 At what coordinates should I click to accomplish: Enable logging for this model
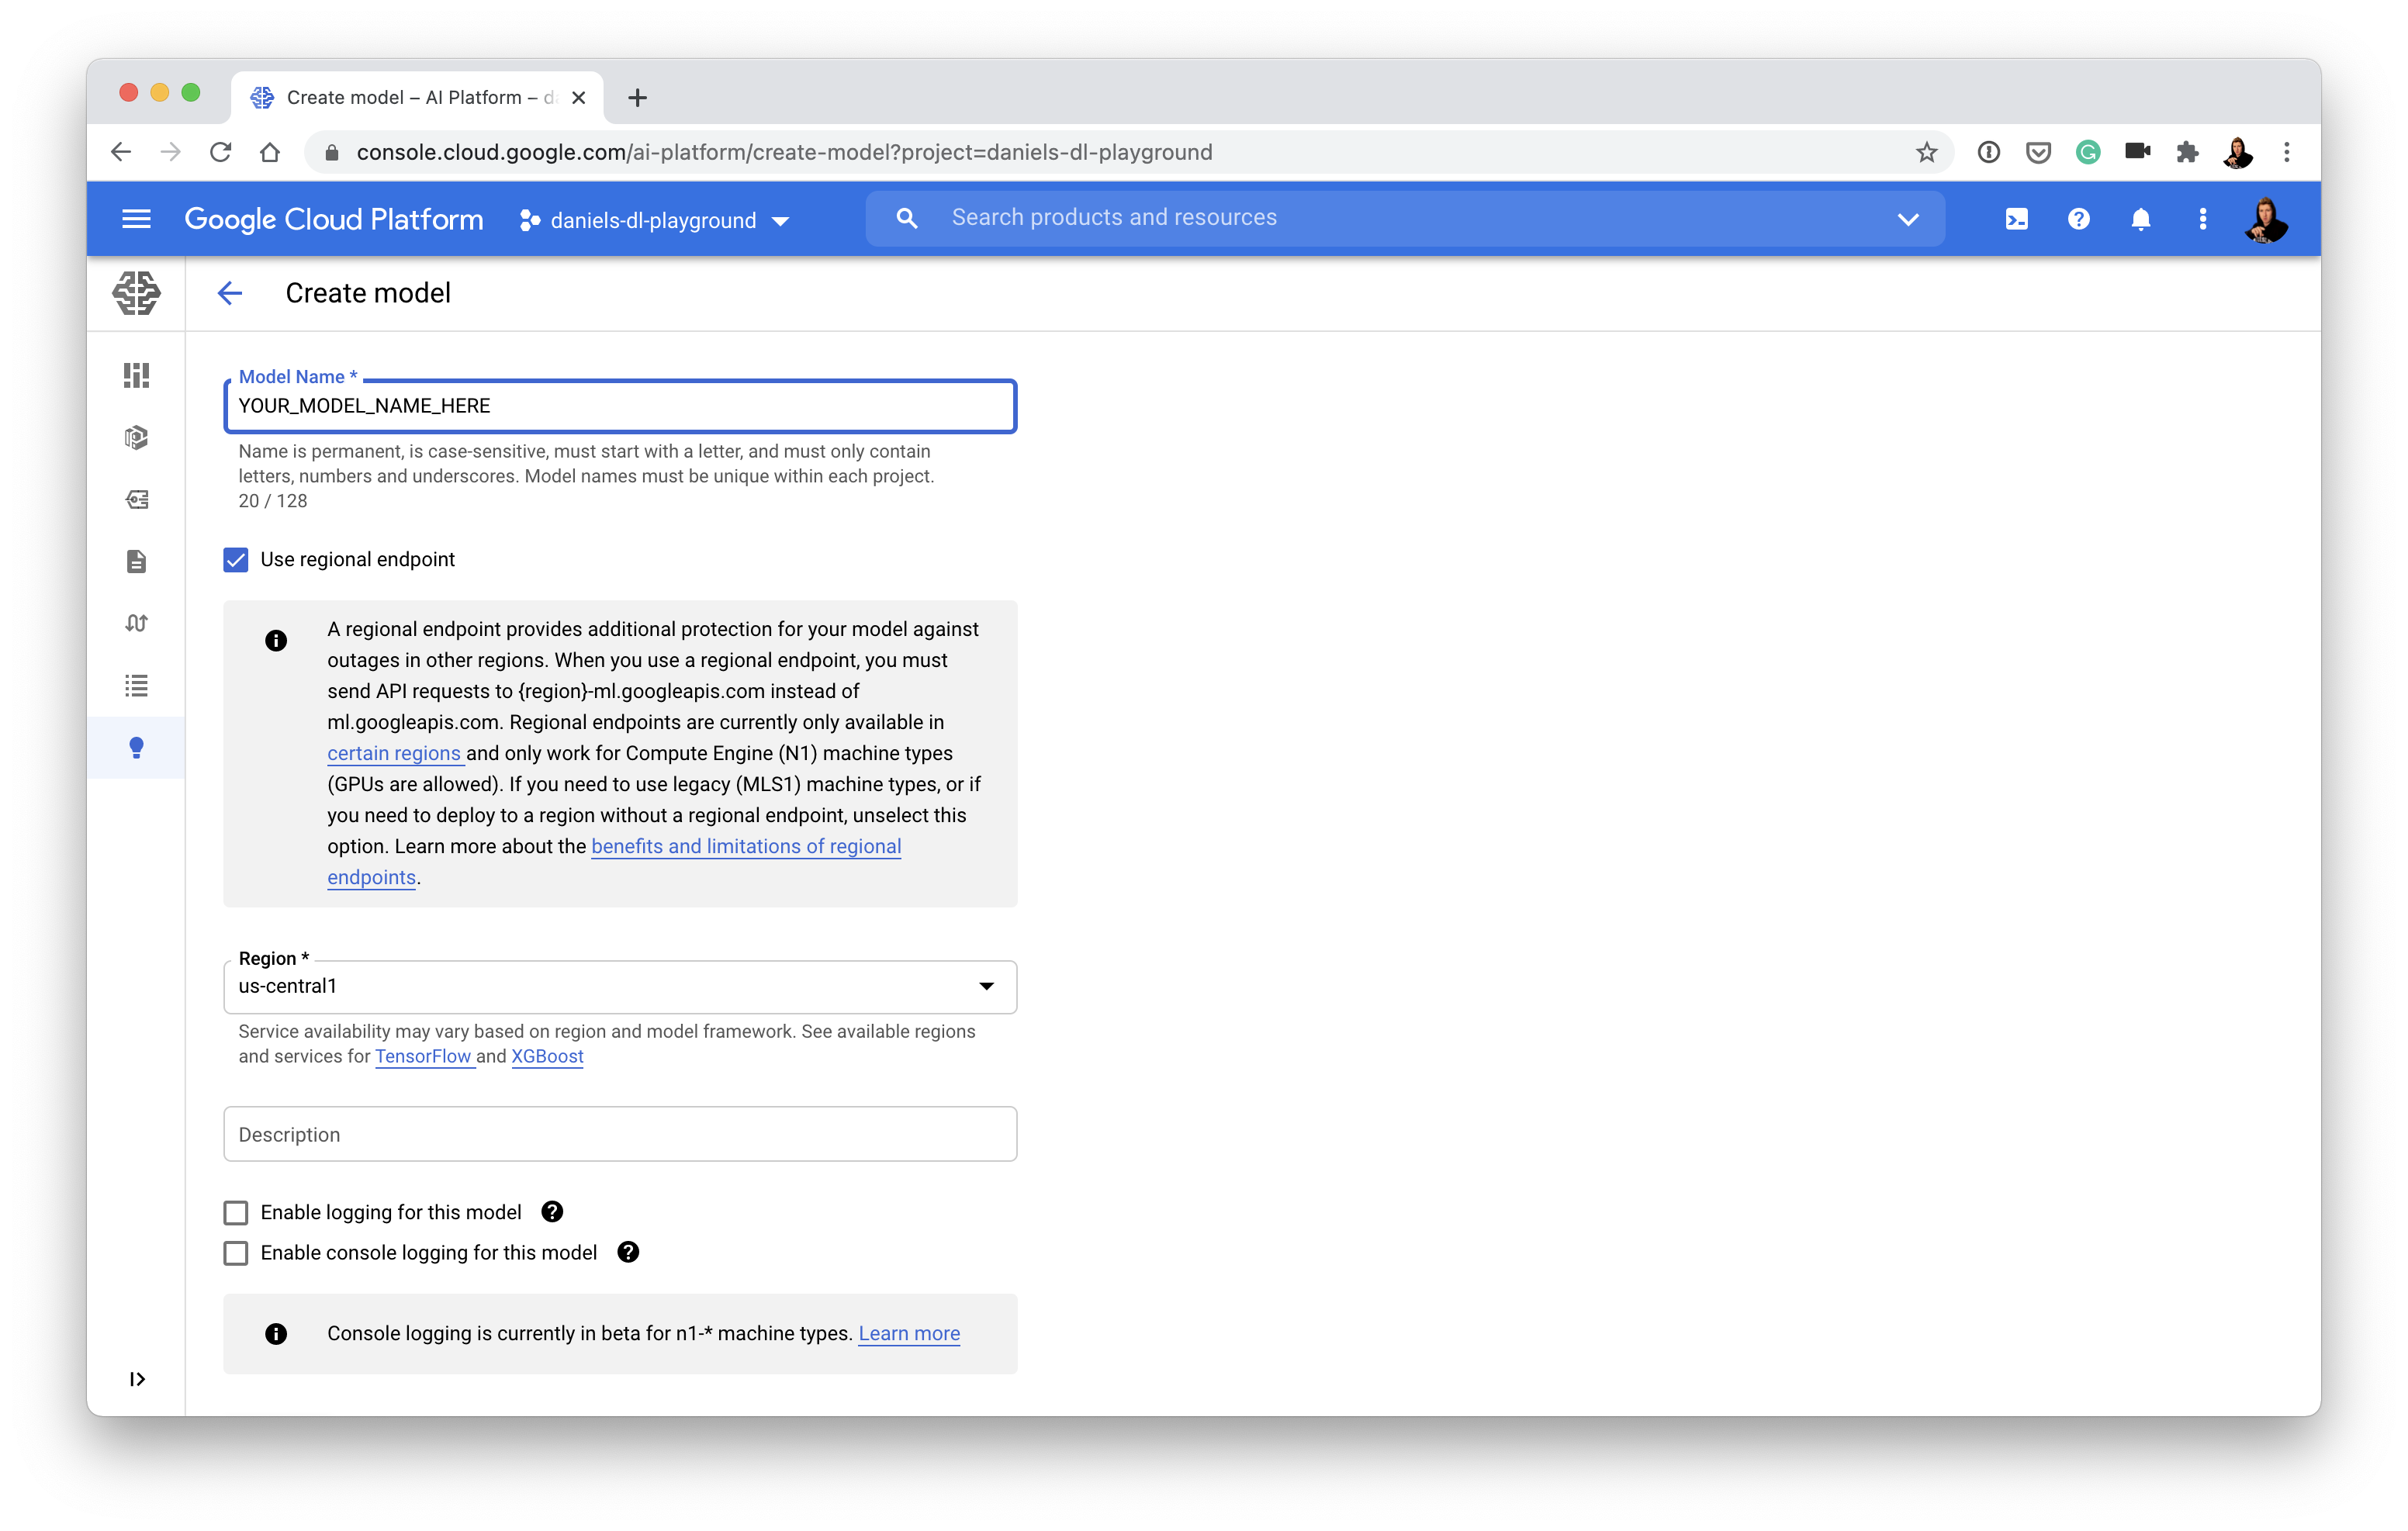[236, 1213]
